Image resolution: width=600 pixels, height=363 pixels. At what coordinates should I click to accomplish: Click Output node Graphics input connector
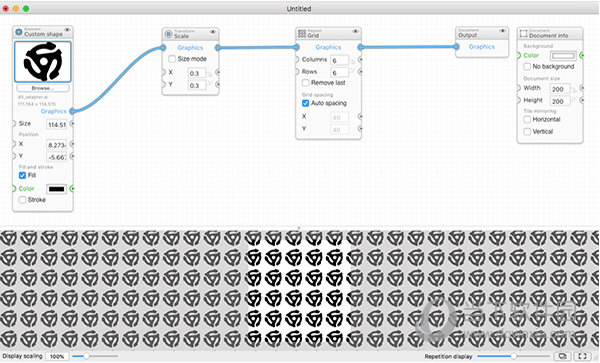(x=456, y=47)
